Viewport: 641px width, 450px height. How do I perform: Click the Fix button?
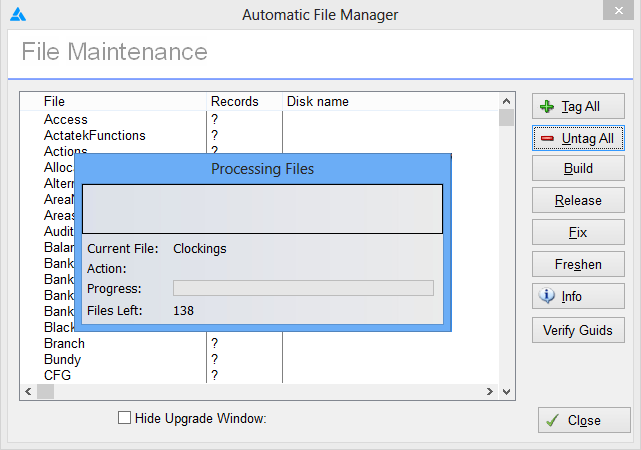(578, 232)
